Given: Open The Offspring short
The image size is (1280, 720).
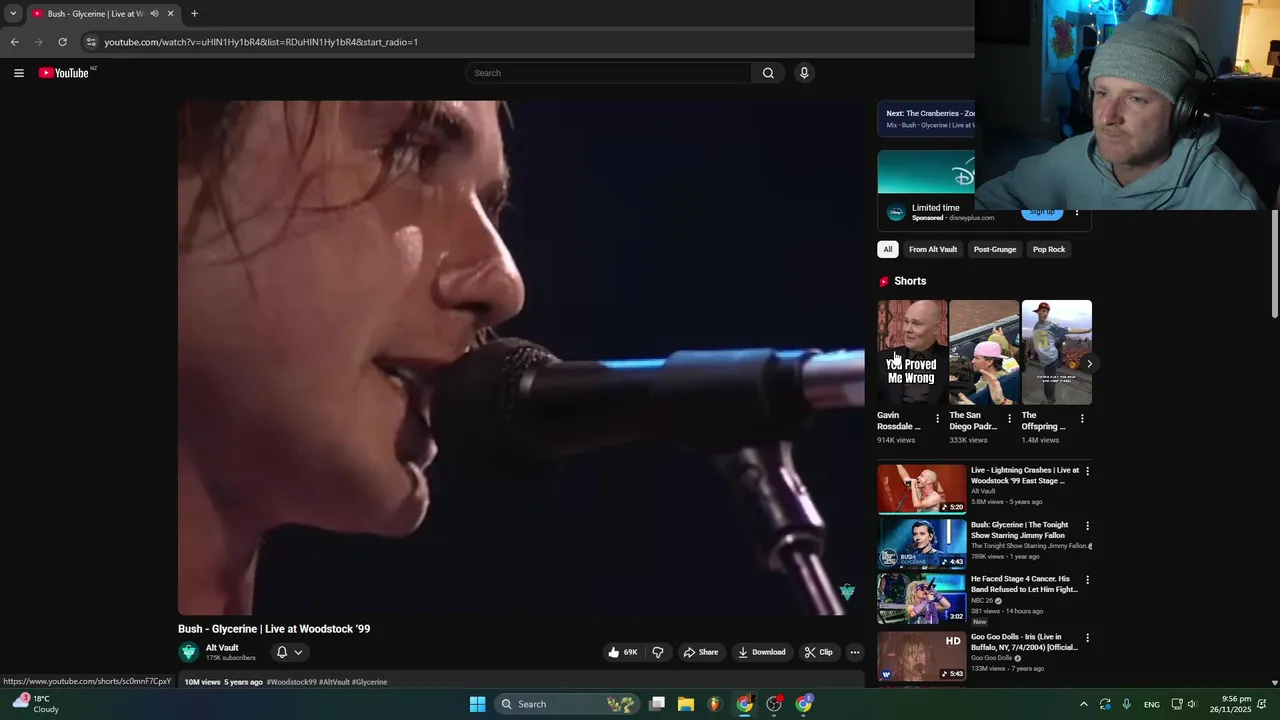Looking at the screenshot, I should pos(1056,352).
